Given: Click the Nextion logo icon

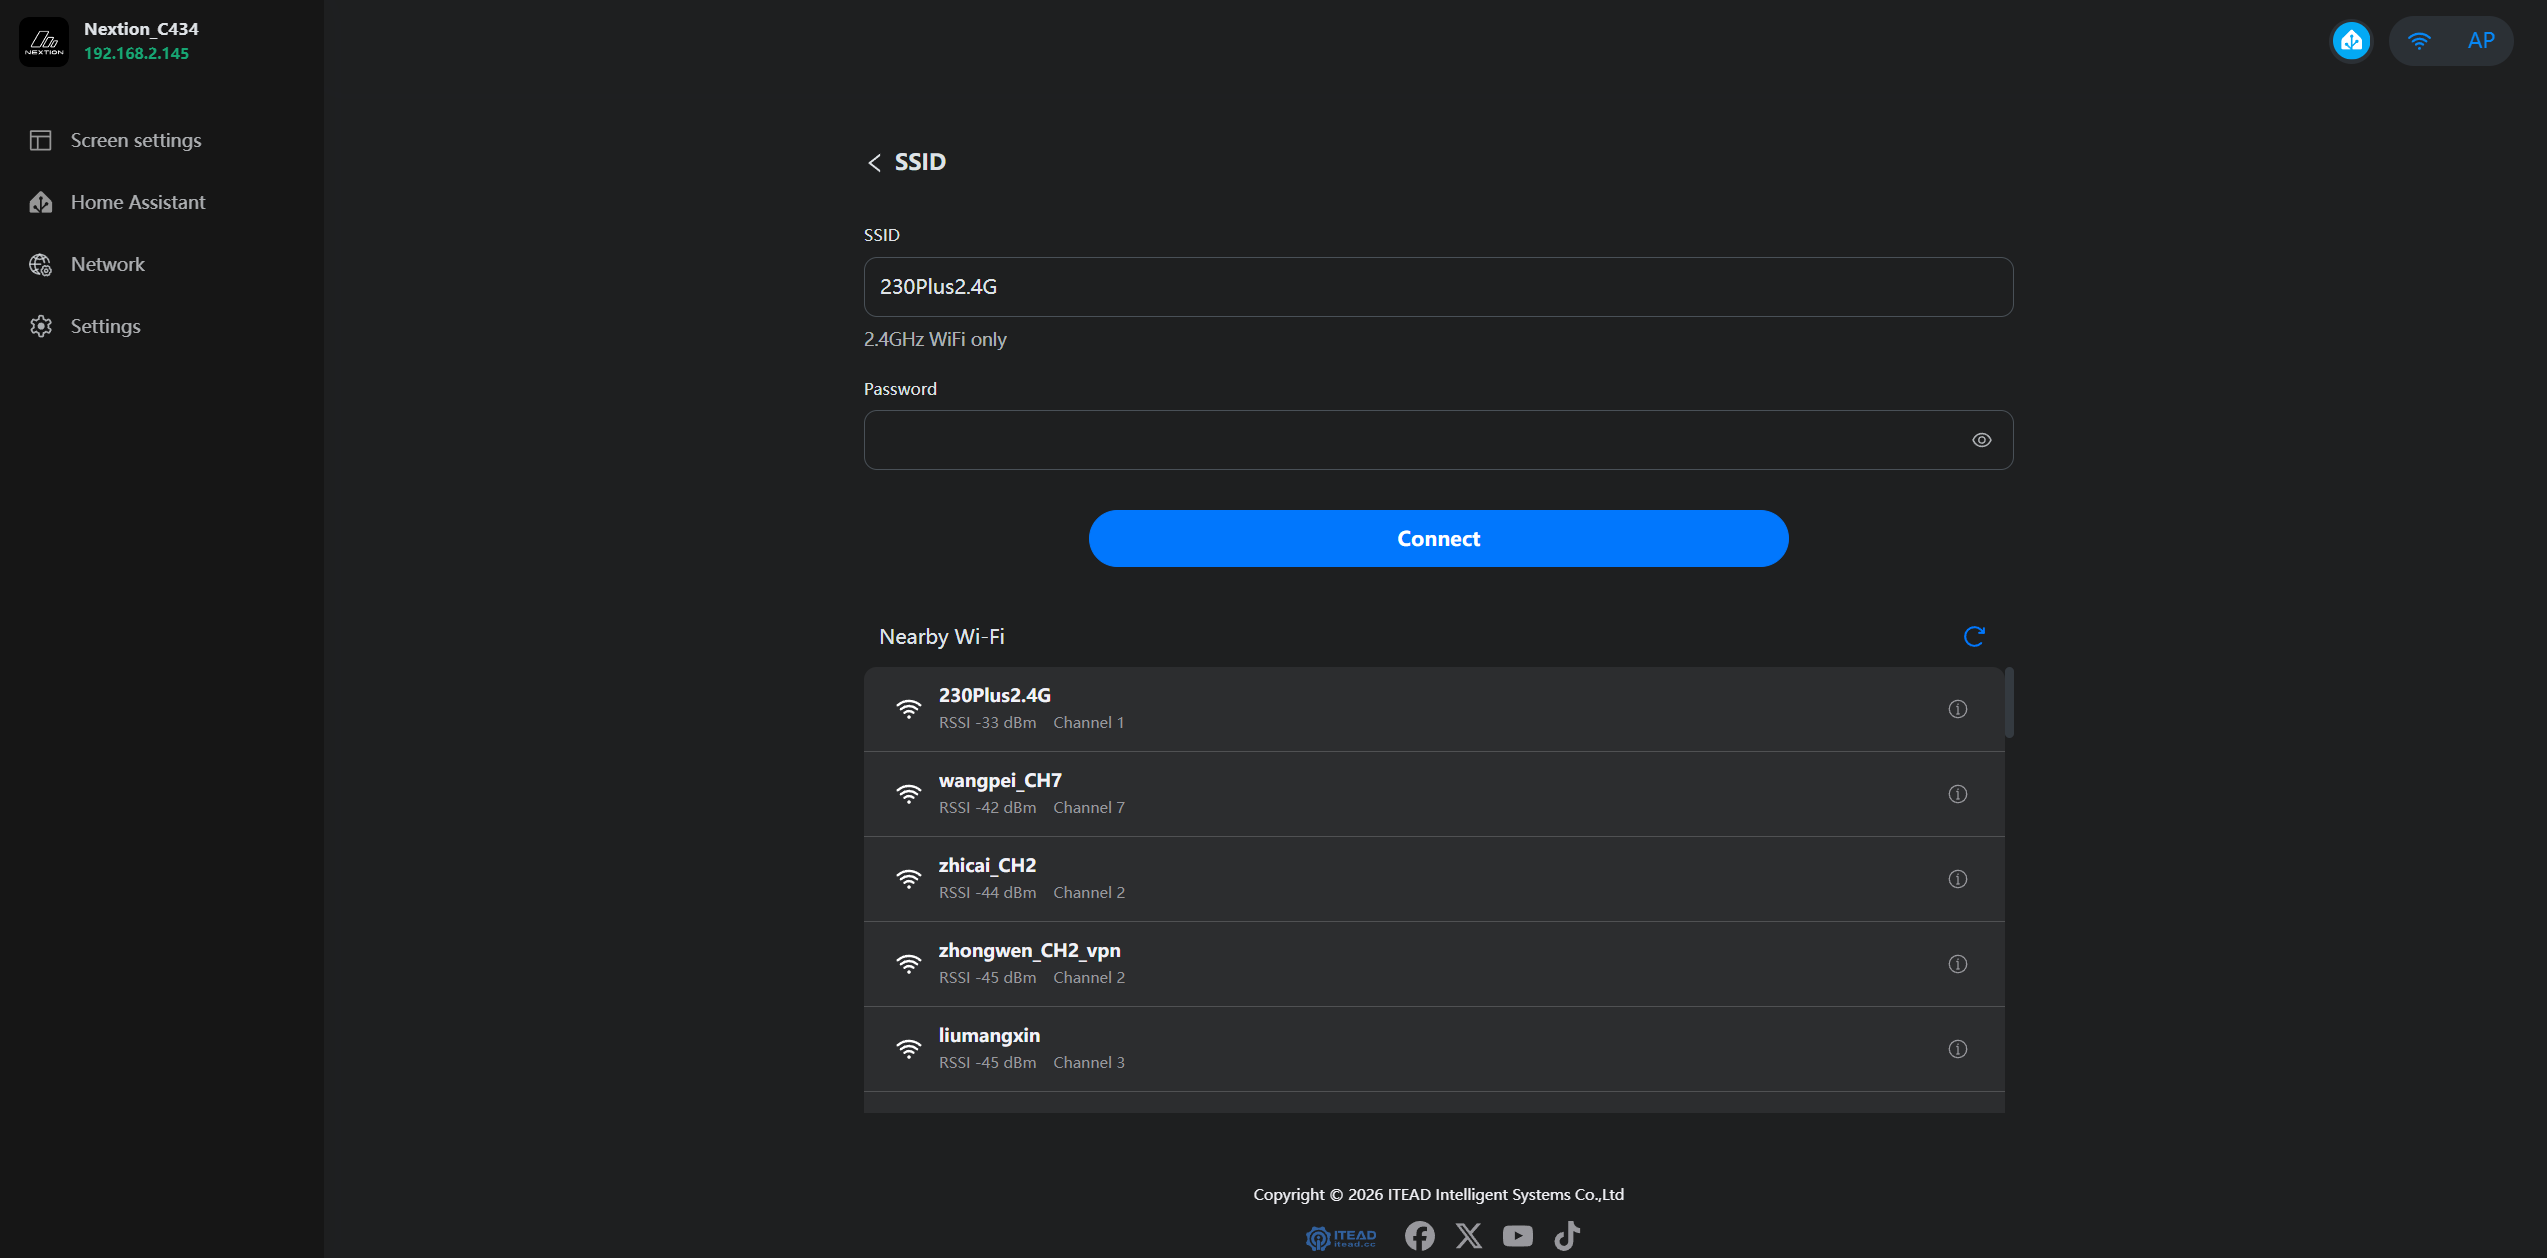Looking at the screenshot, I should point(44,41).
